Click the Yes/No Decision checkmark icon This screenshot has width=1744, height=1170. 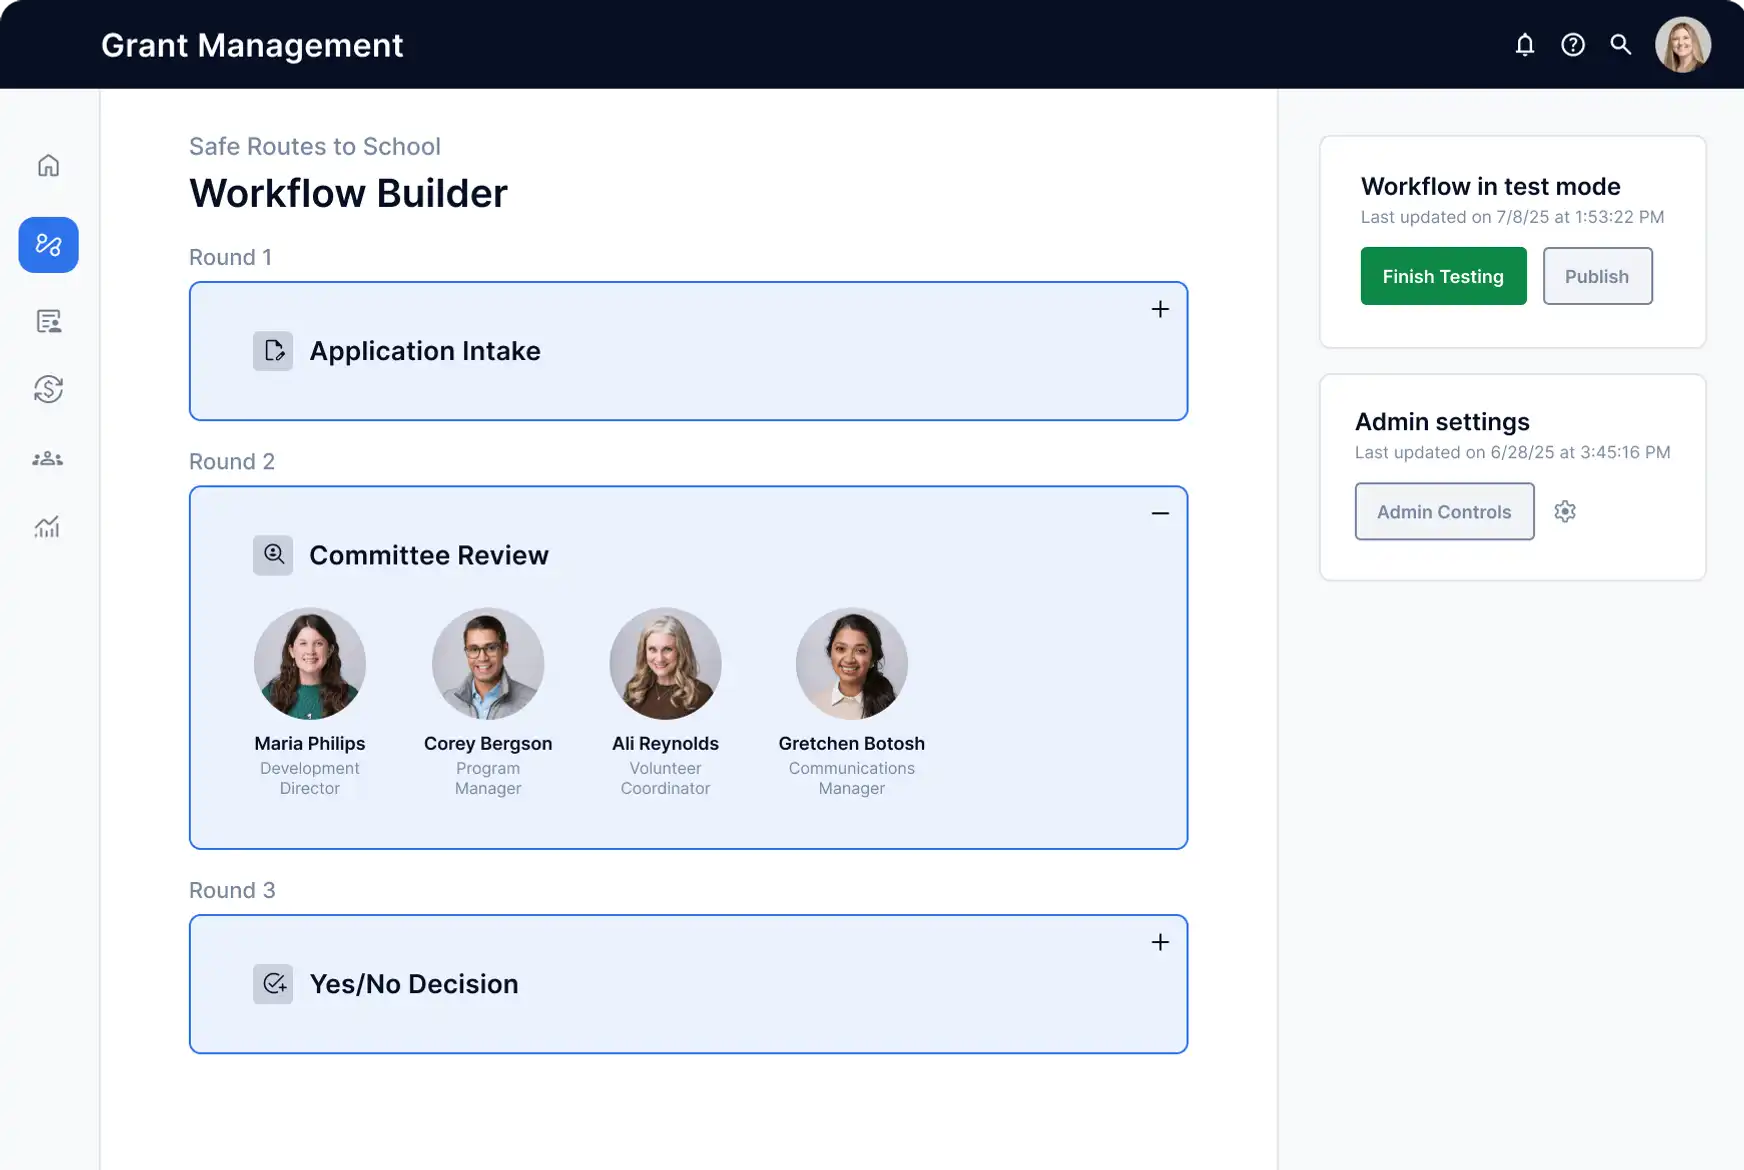pyautogui.click(x=274, y=984)
